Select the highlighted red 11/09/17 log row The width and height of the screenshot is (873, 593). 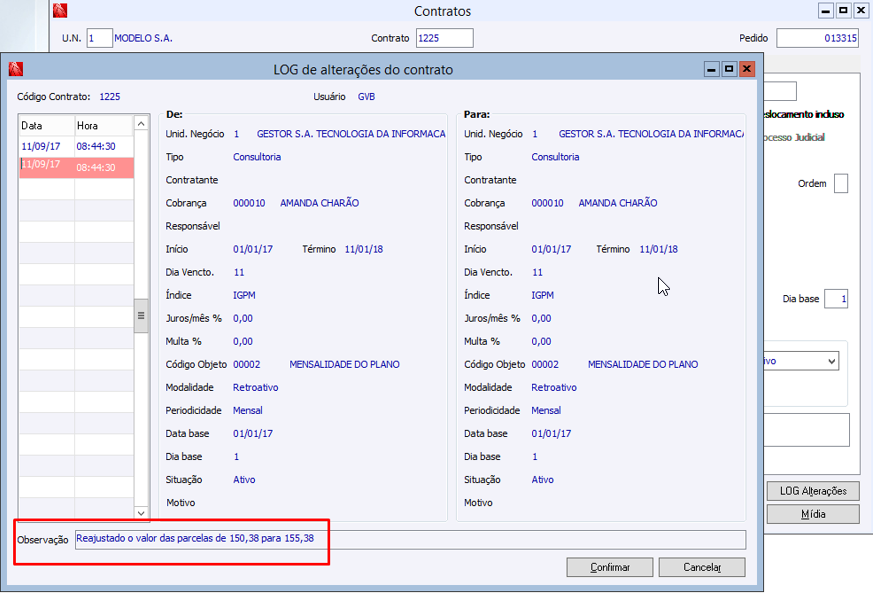pyautogui.click(x=76, y=168)
